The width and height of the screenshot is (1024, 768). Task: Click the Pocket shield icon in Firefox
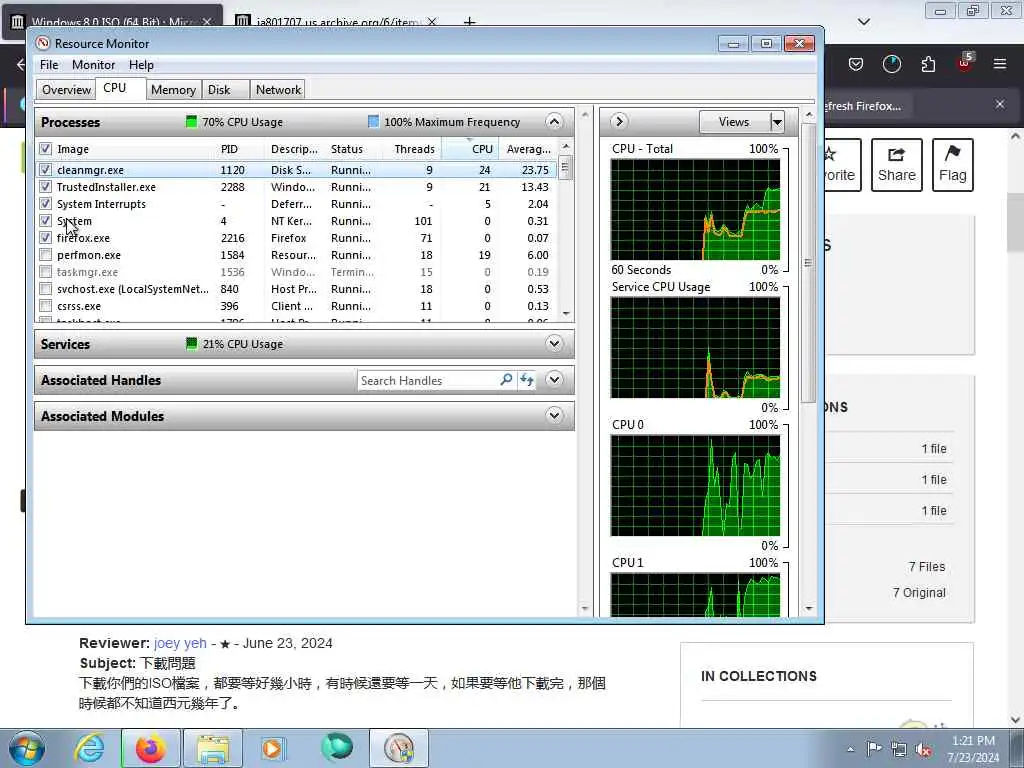pyautogui.click(x=856, y=64)
